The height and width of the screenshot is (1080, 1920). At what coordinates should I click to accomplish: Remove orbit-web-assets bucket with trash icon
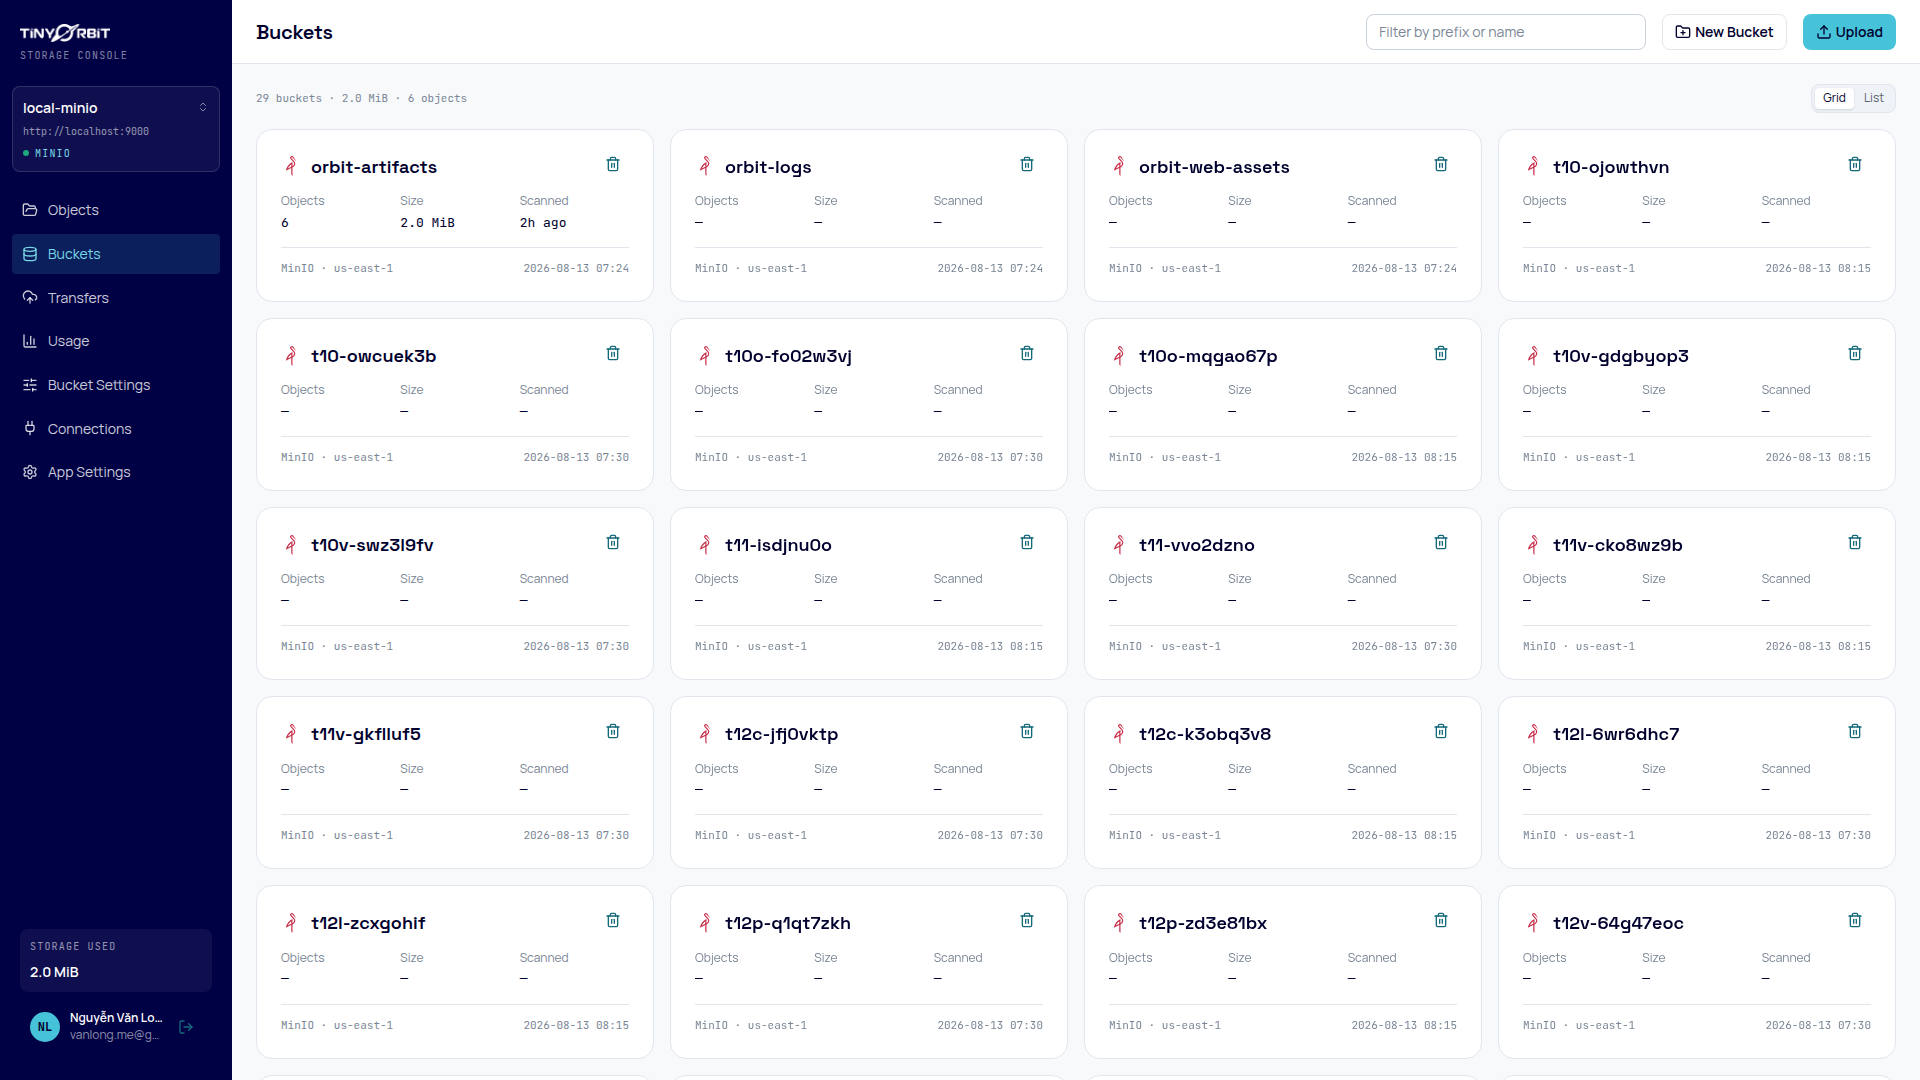[x=1441, y=164]
